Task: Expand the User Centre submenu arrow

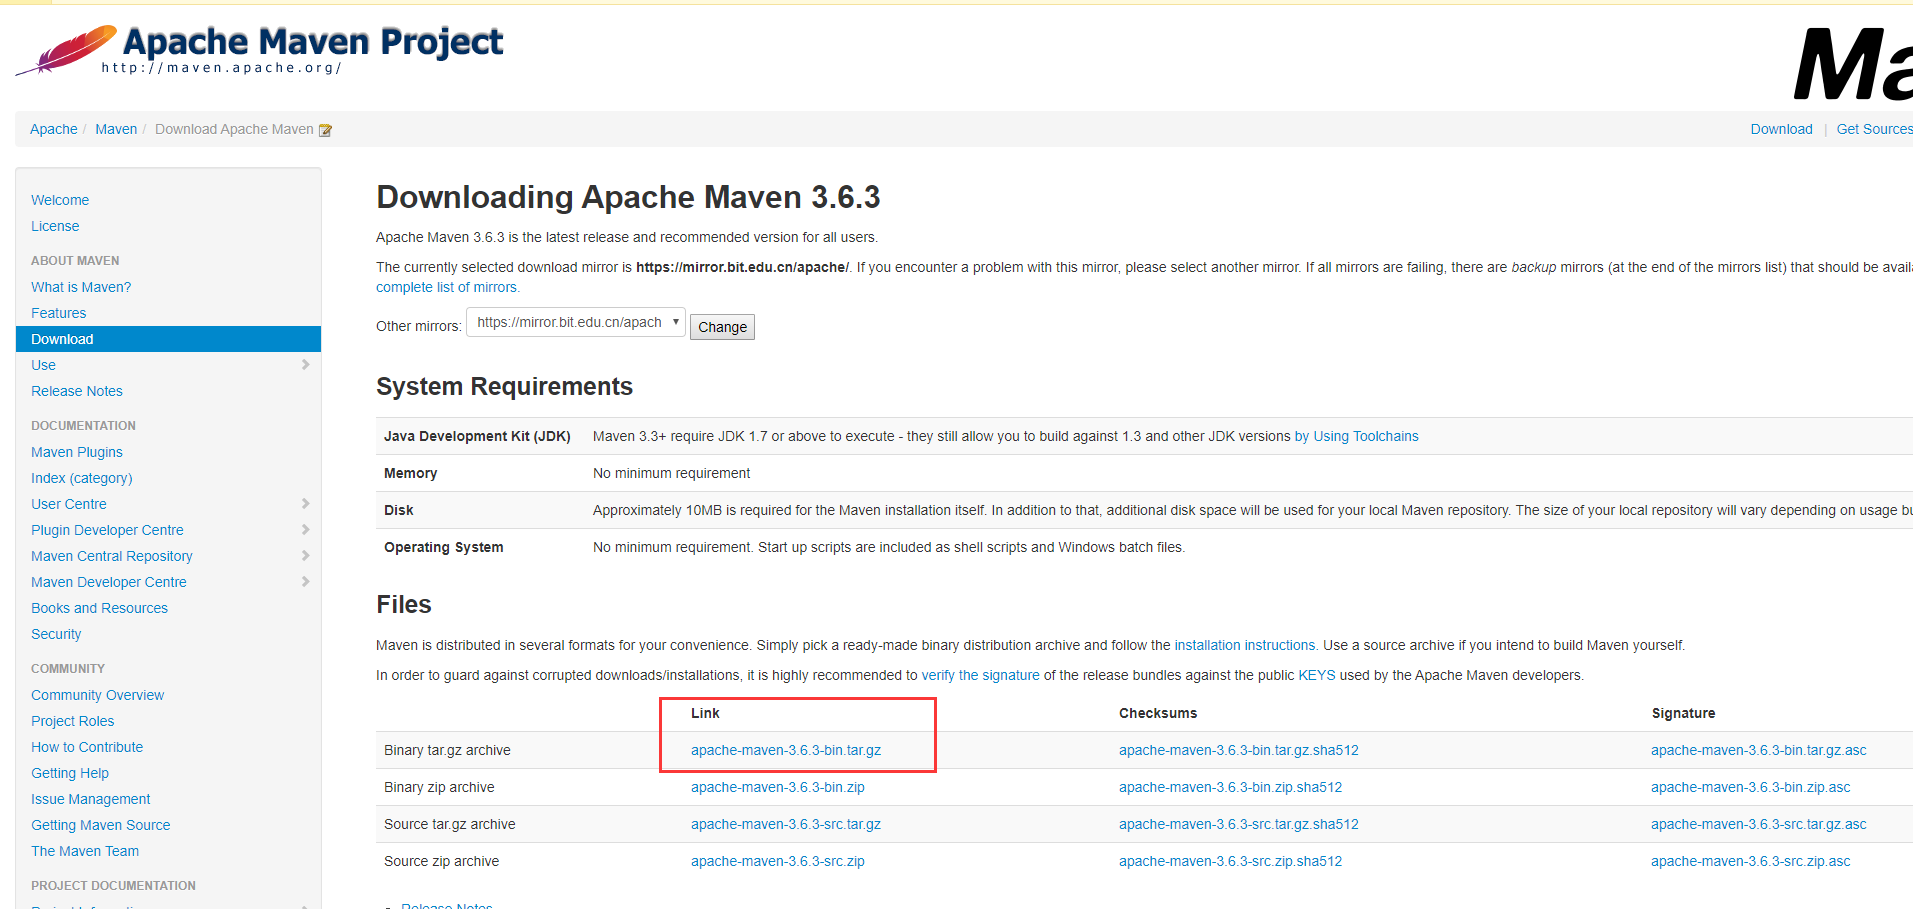Action: tap(305, 504)
